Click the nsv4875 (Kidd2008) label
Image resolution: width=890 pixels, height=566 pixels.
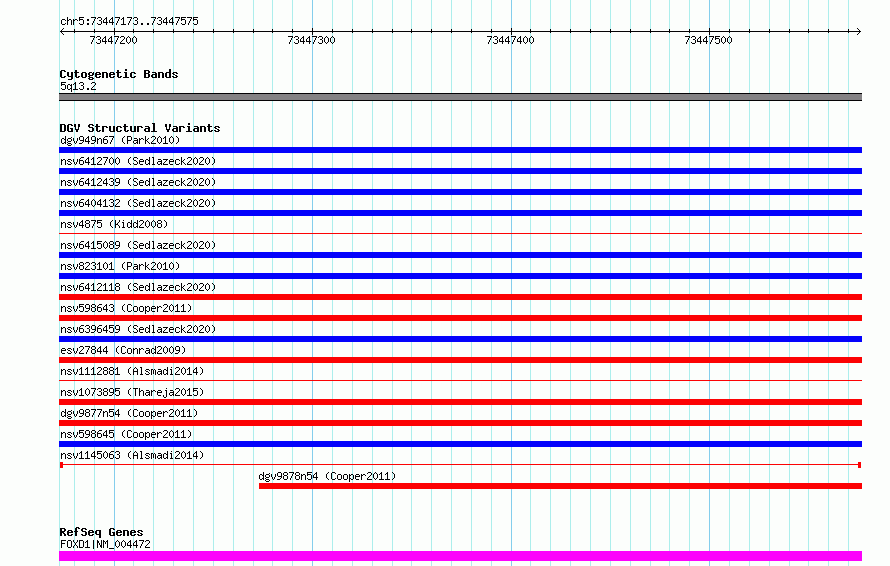(114, 224)
